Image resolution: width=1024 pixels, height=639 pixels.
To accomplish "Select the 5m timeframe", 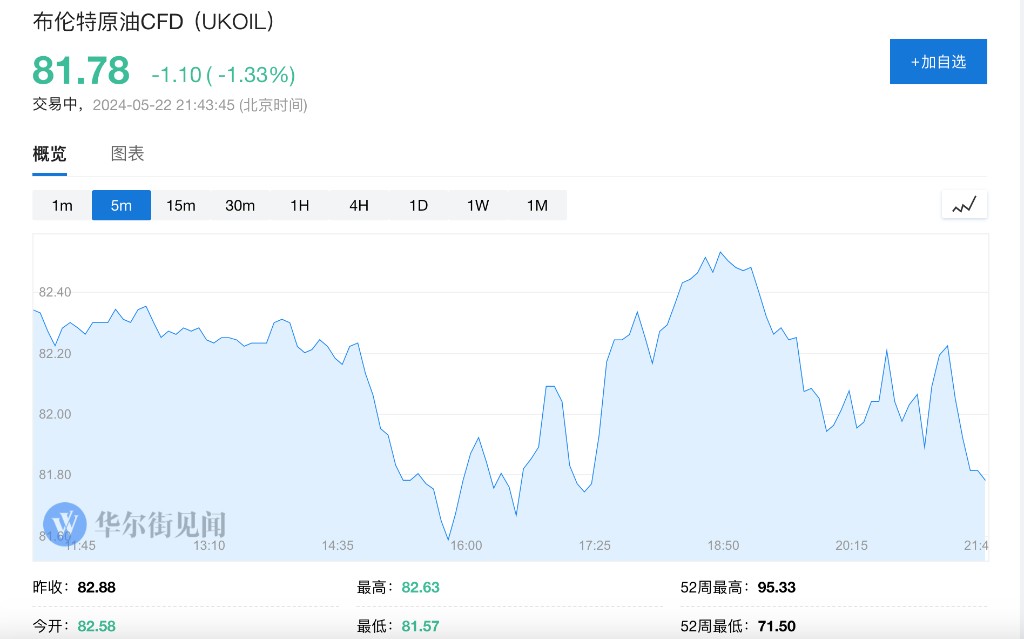I will (121, 205).
